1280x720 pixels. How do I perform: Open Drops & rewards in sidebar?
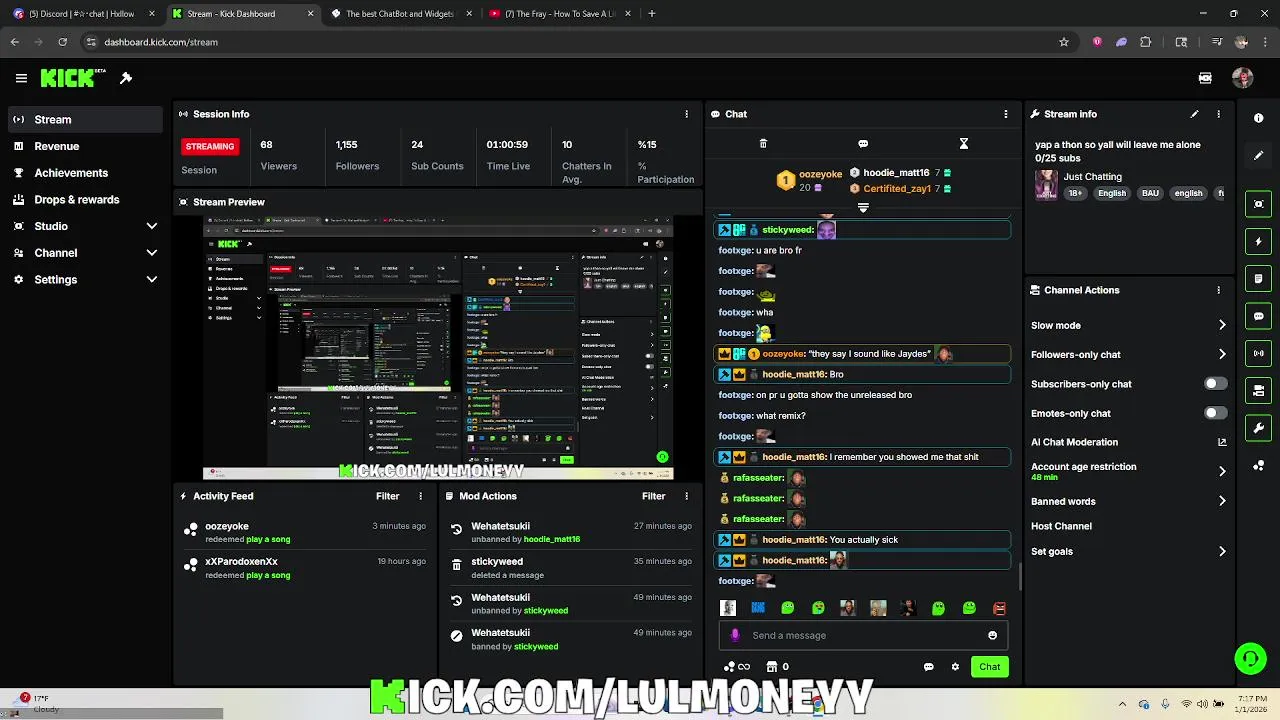(85, 199)
